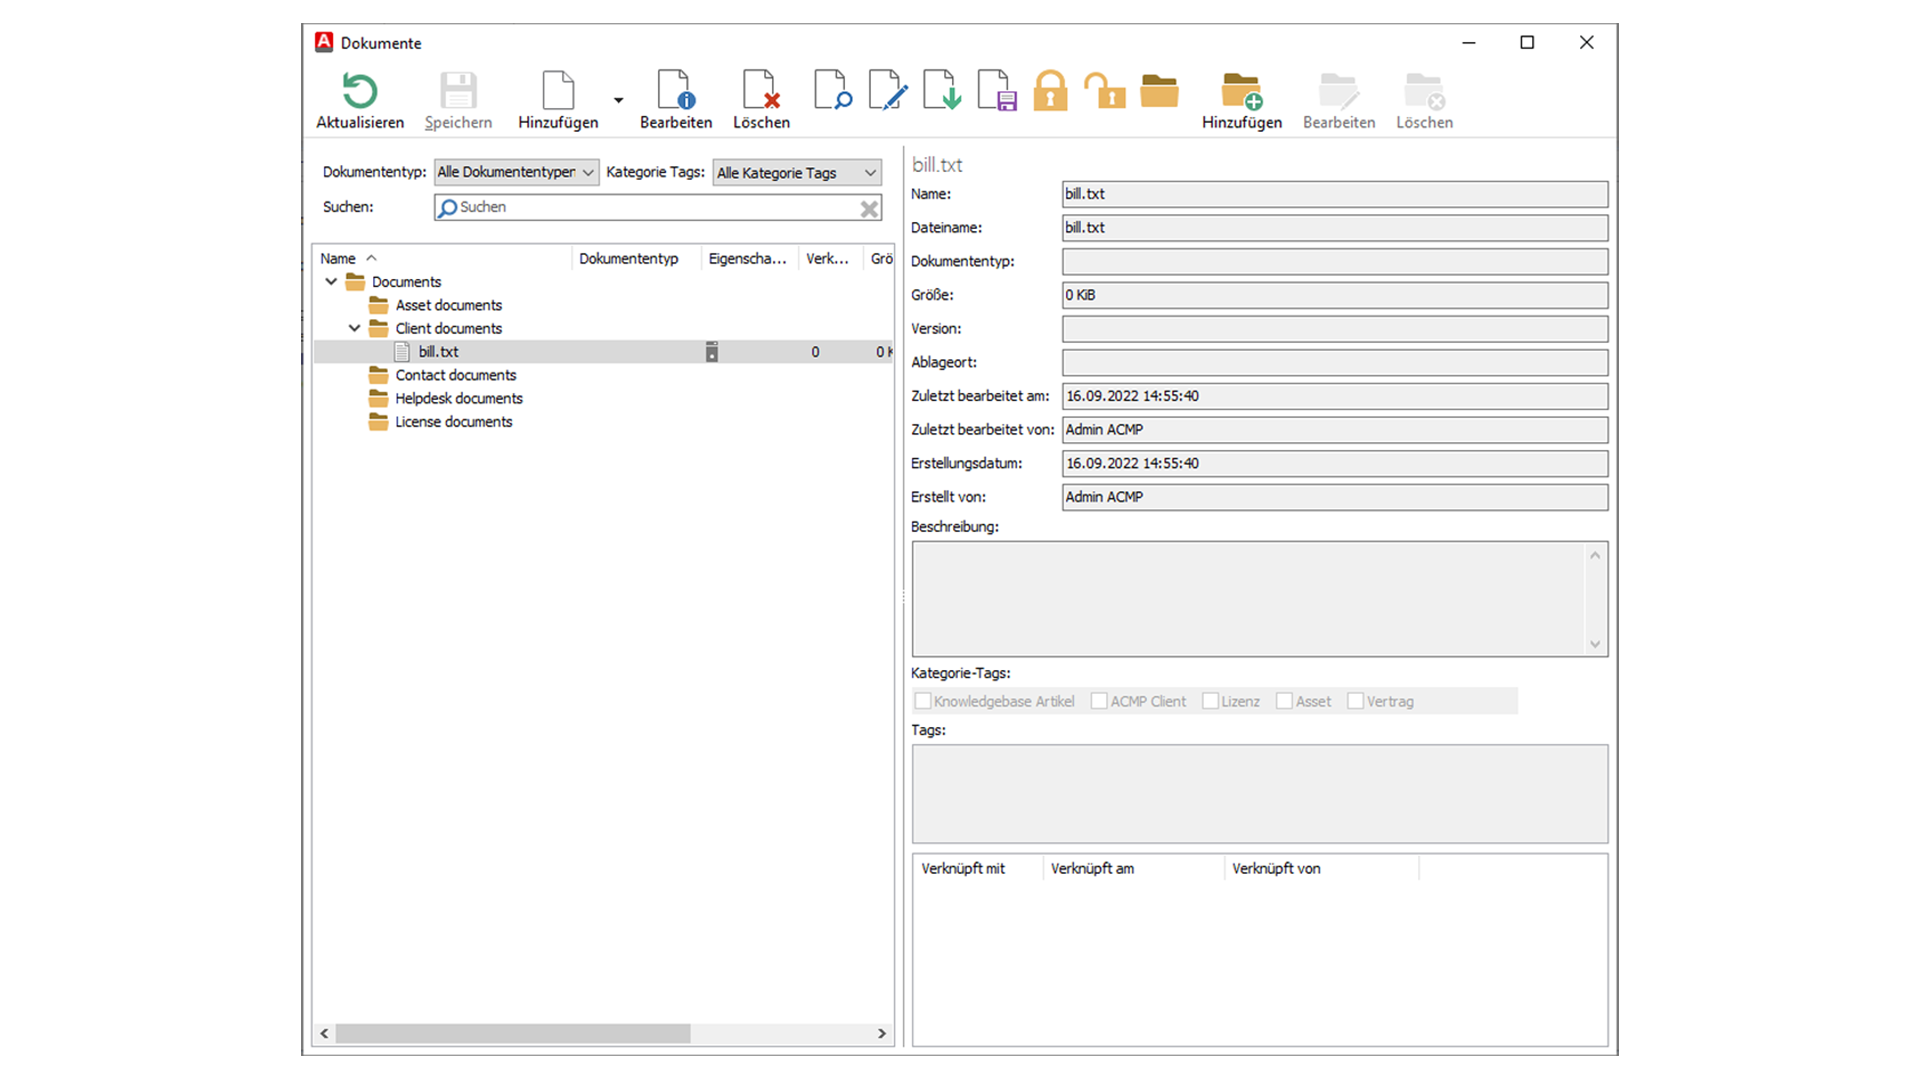Click the closed padlock lock icon
The image size is (1920, 1080).
[1050, 91]
